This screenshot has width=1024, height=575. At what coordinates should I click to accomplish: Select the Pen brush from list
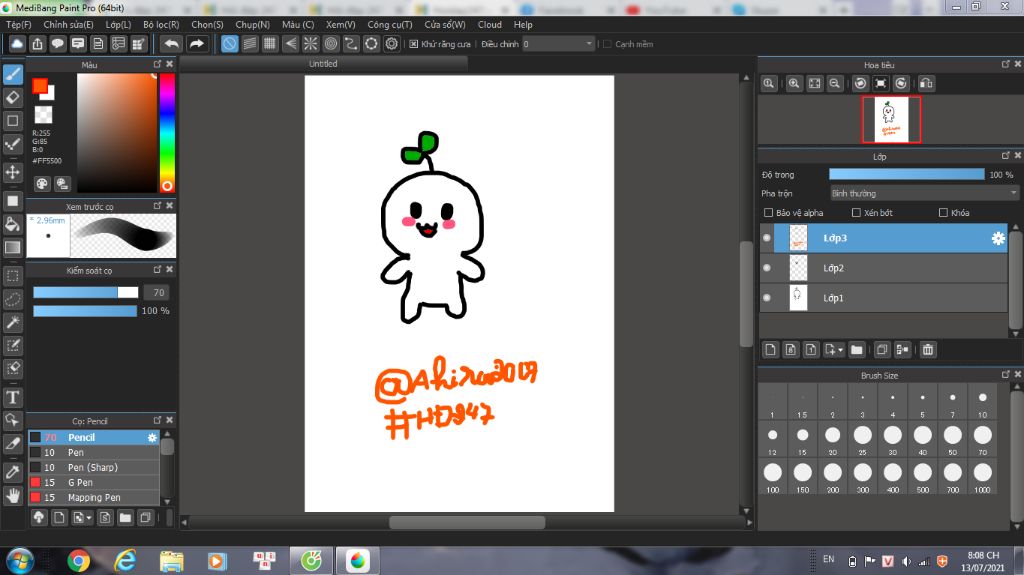[x=94, y=453]
